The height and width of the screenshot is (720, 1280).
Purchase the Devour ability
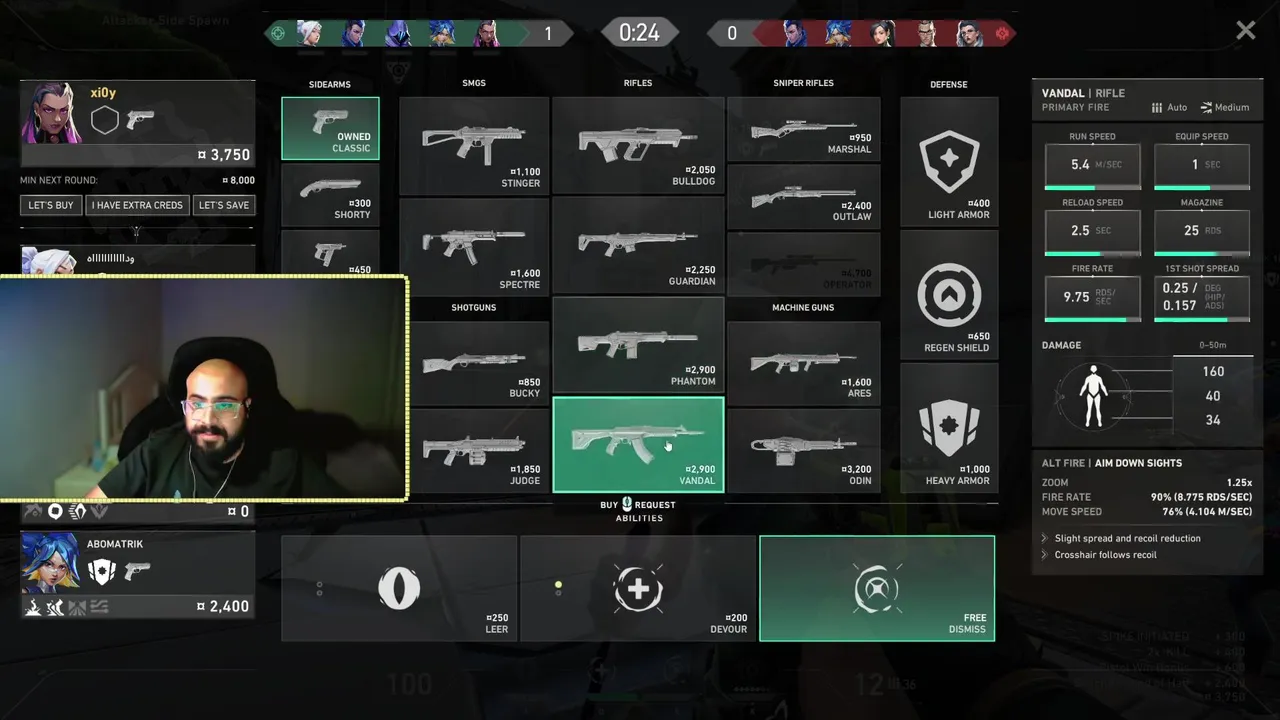coord(638,588)
